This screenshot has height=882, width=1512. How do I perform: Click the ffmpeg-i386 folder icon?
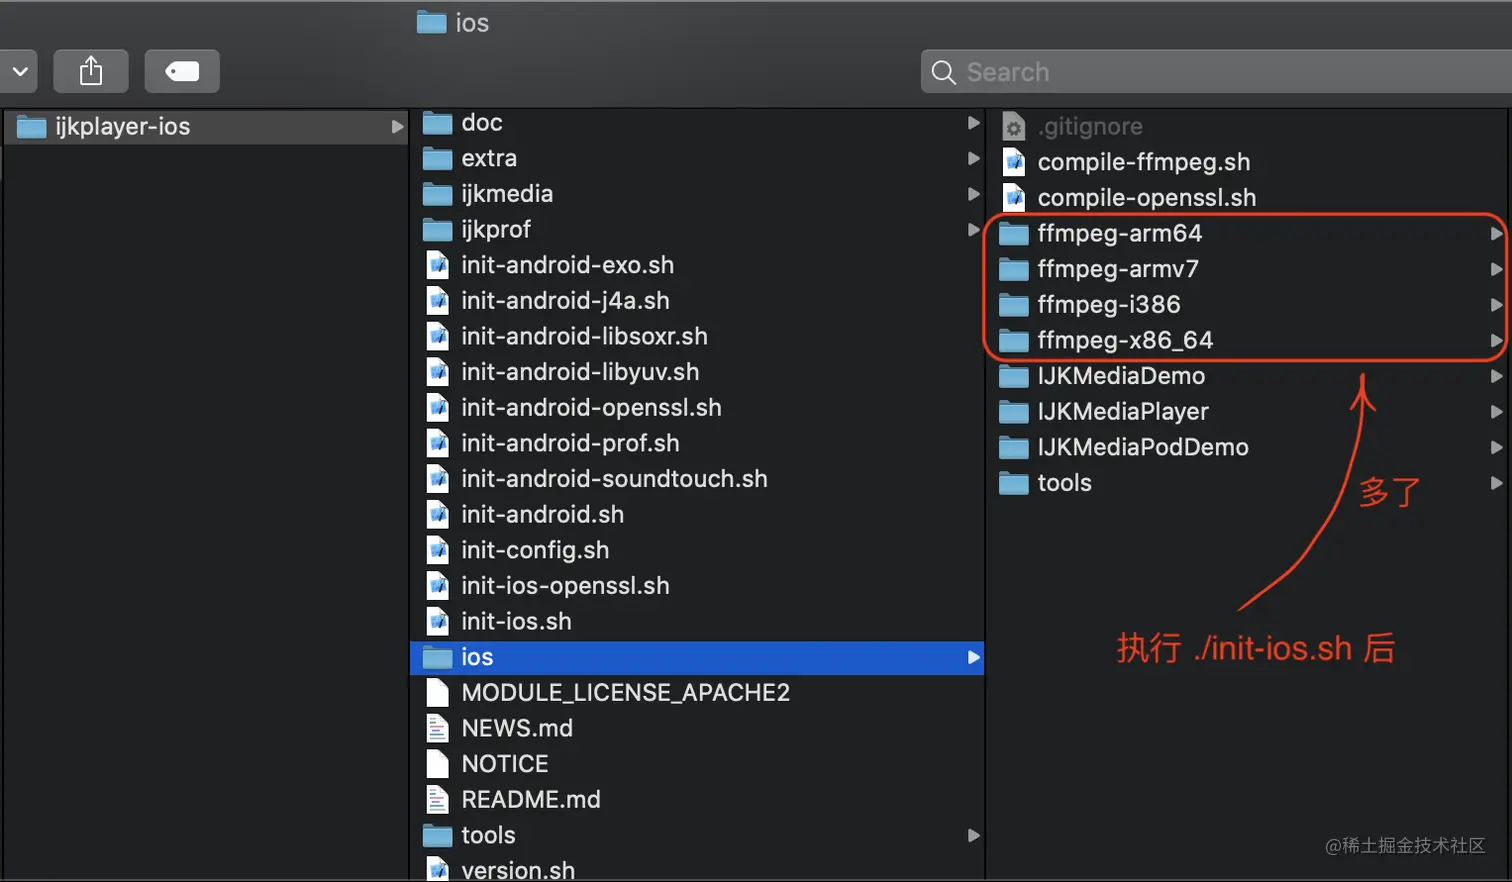[x=1013, y=305]
